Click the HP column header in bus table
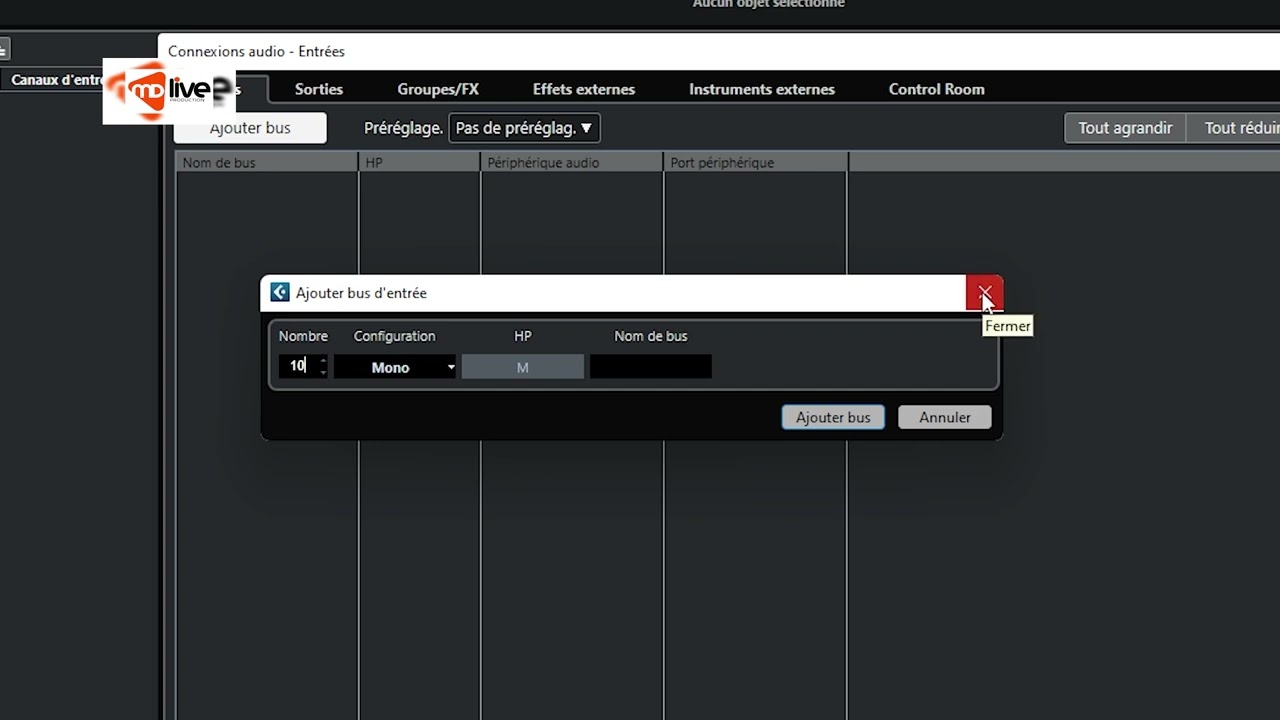 coord(420,162)
